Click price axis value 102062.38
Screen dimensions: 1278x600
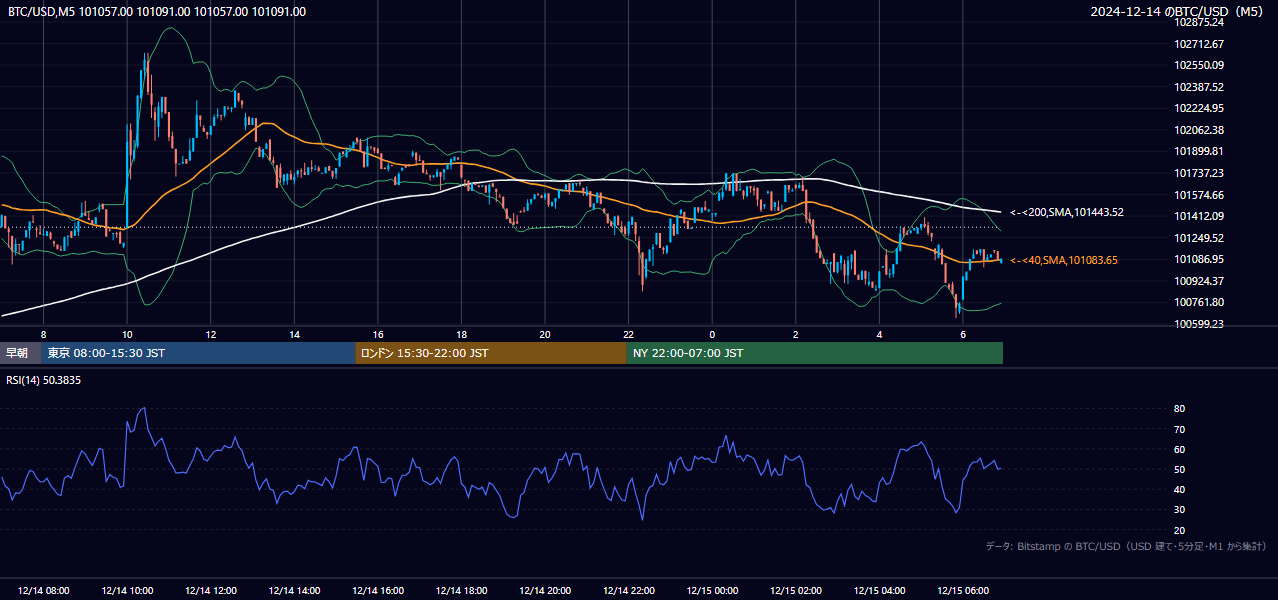point(1199,130)
